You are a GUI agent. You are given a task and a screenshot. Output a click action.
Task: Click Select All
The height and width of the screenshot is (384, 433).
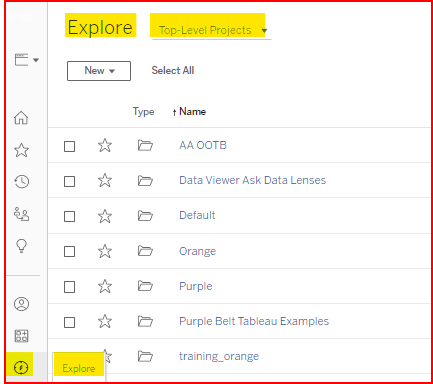(x=173, y=70)
